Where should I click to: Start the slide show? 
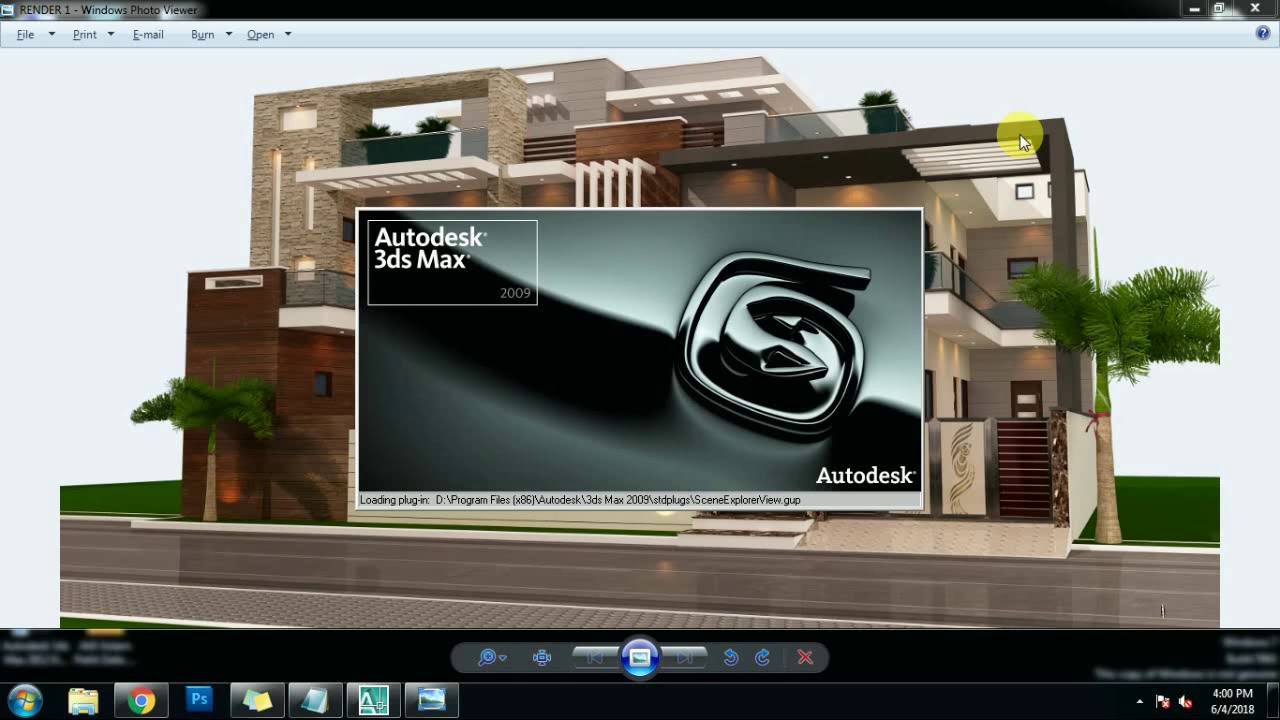(640, 657)
